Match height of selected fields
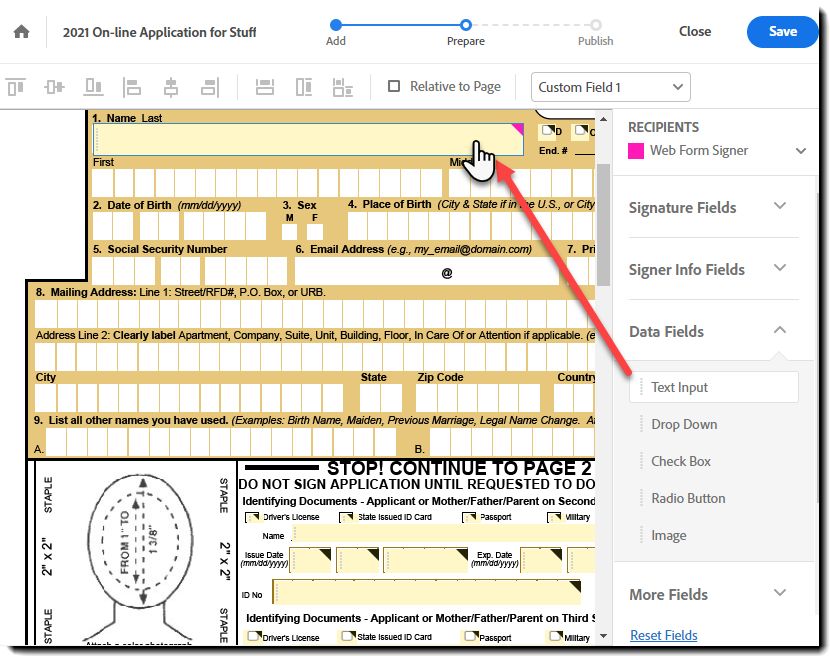The height and width of the screenshot is (656, 830). pyautogui.click(x=304, y=87)
